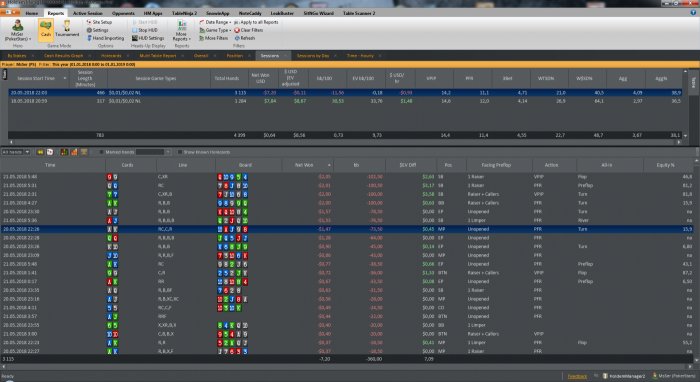The height and width of the screenshot is (382, 700).
Task: Open the hero player avatar menu
Action: [x=17, y=29]
